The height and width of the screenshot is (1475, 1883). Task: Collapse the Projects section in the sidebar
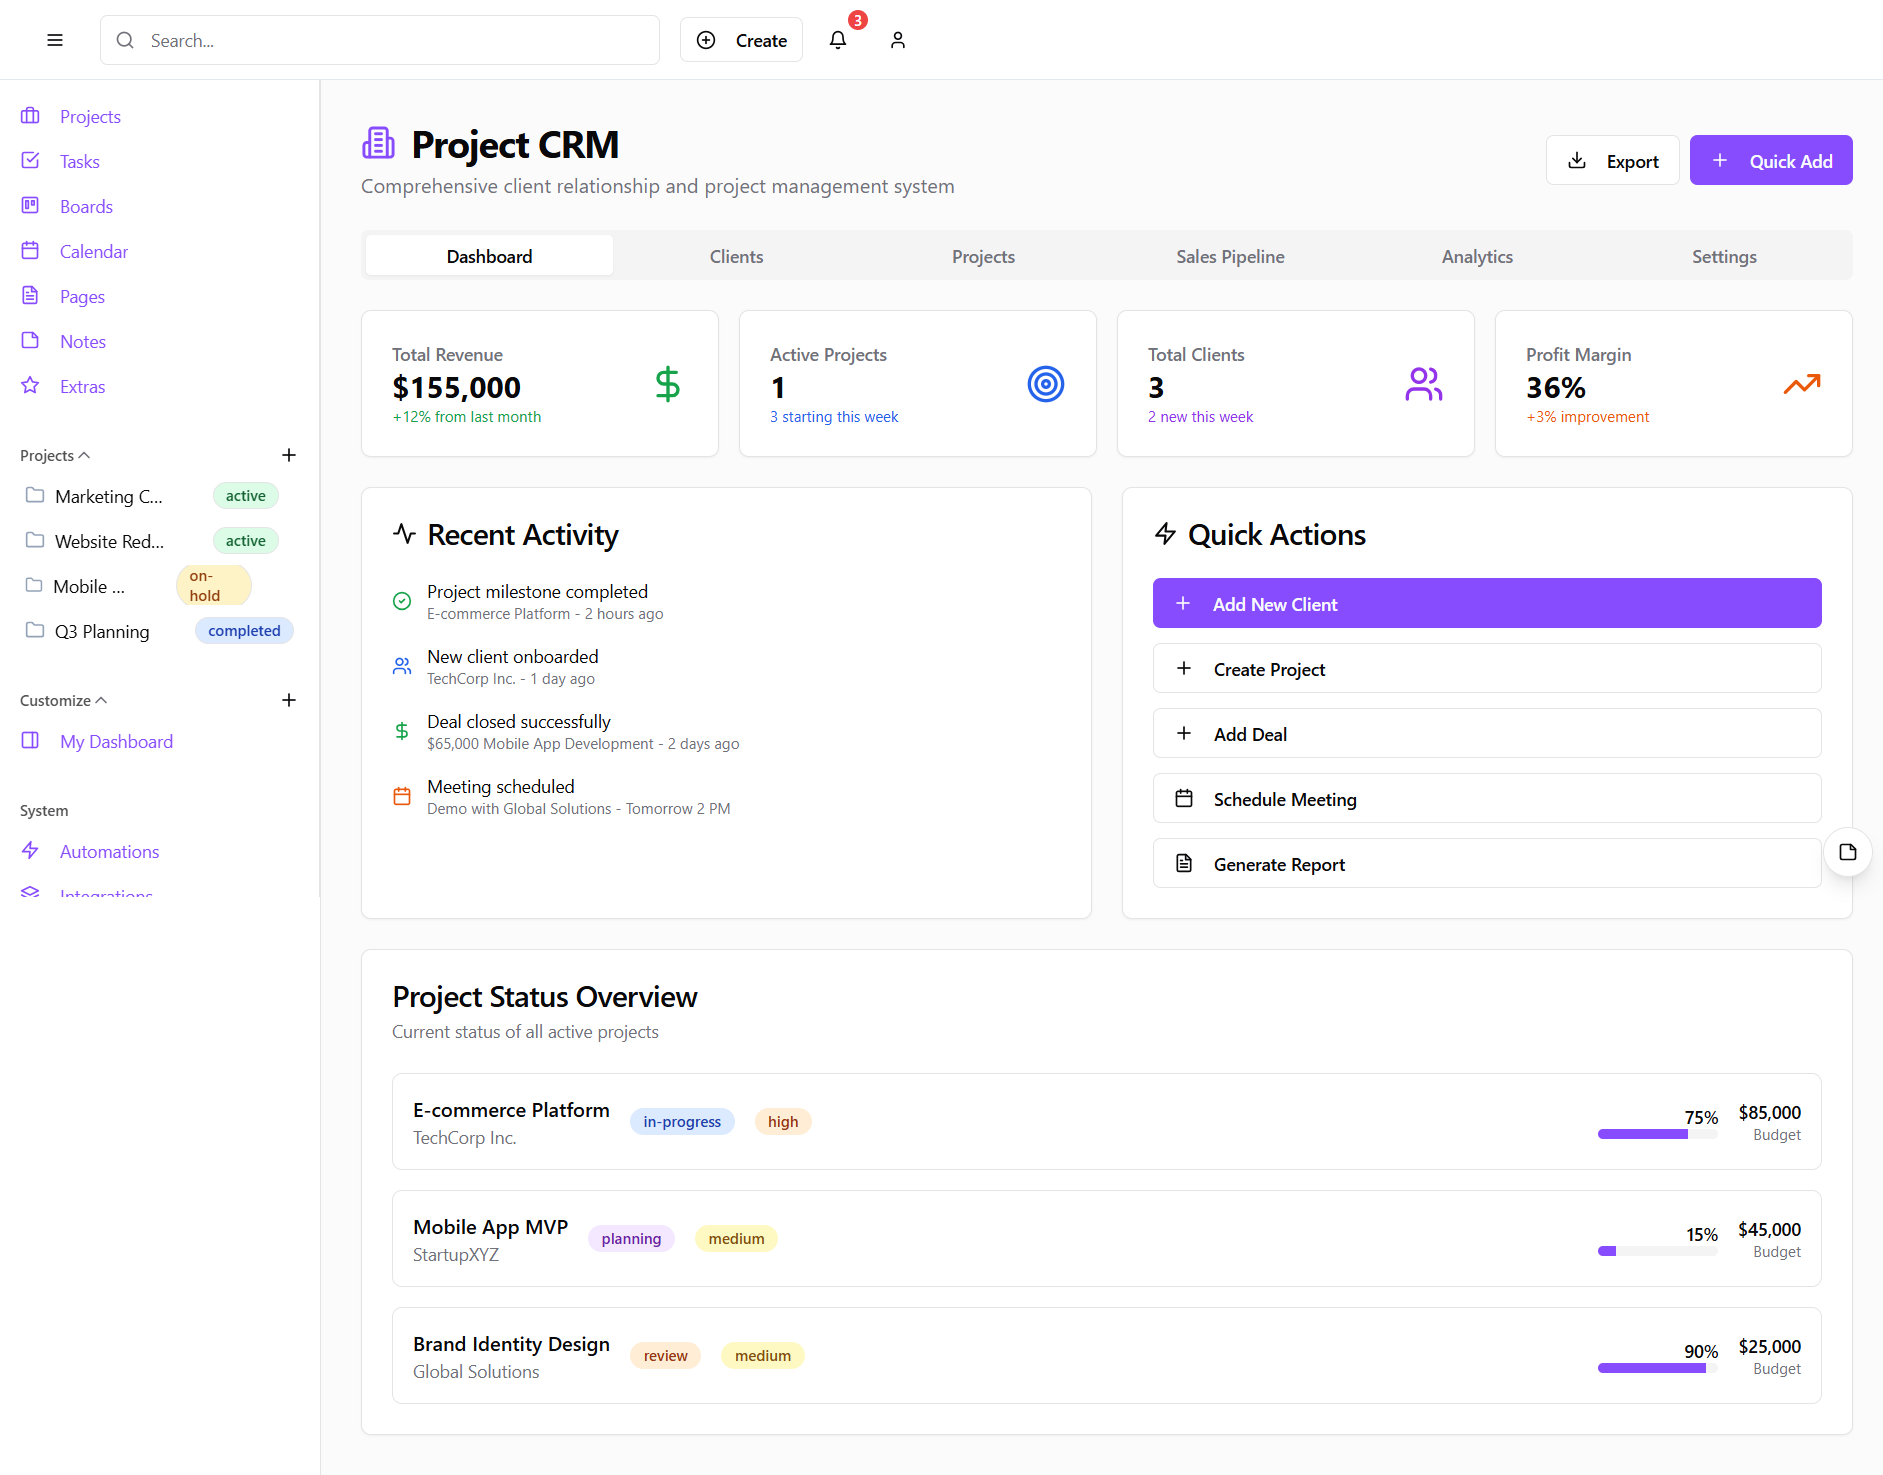pos(87,453)
